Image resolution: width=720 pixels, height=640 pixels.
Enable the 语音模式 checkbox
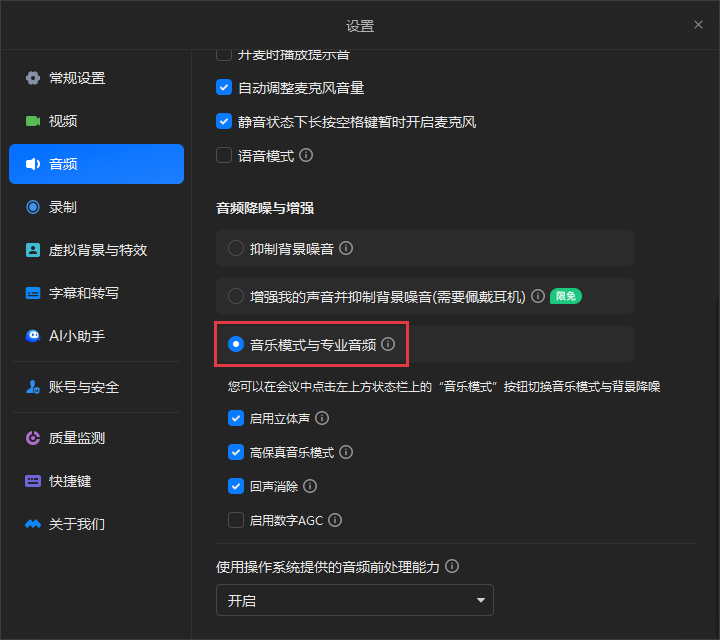coord(224,155)
